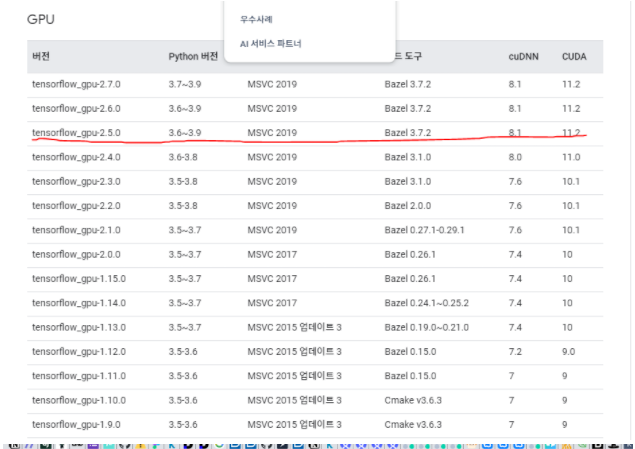Image resolution: width=635 pixels, height=449 pixels.
Task: Select the tensorflow_gpu-1.13.0 cell
Action: coord(79,328)
